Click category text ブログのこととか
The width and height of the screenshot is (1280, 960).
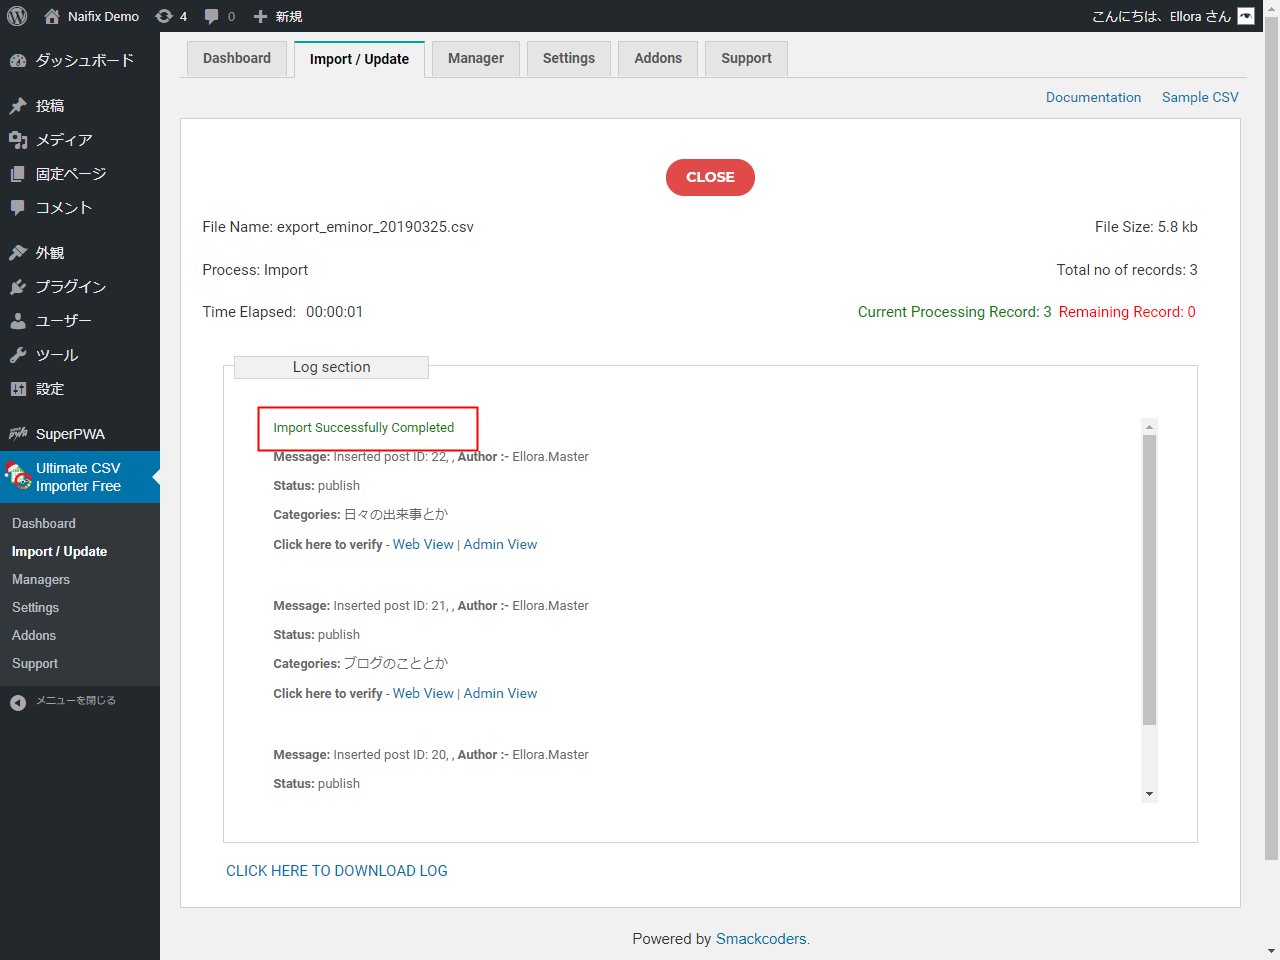pyautogui.click(x=396, y=664)
